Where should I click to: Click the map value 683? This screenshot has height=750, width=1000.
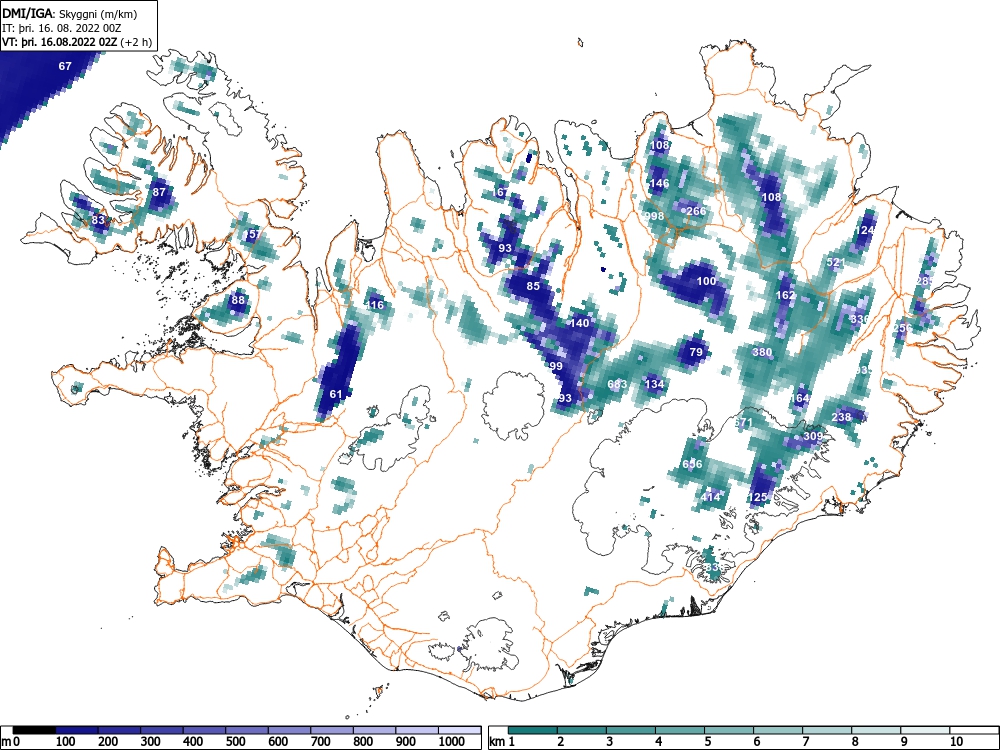pos(617,384)
